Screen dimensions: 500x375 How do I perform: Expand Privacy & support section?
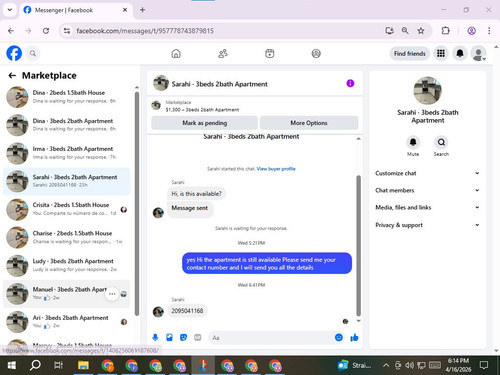(428, 225)
